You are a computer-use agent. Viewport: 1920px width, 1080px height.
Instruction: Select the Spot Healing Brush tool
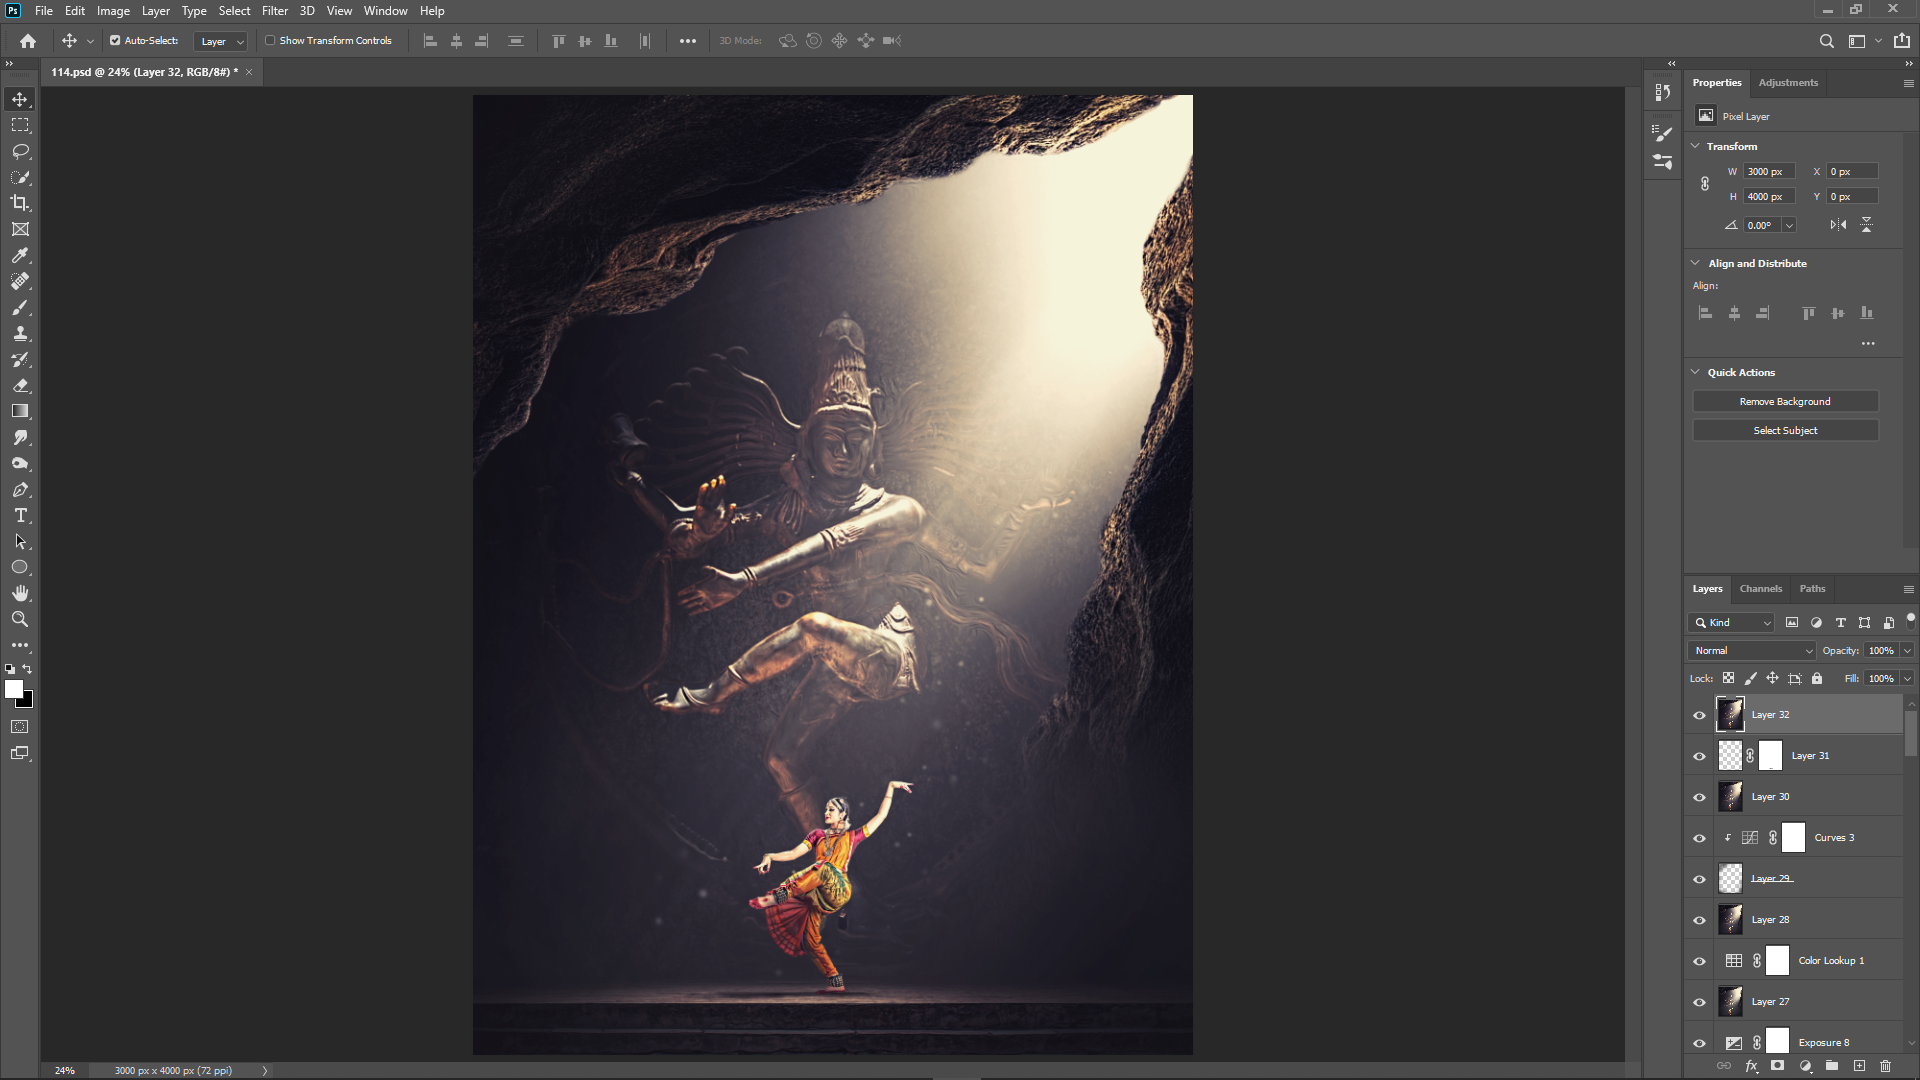coord(20,281)
